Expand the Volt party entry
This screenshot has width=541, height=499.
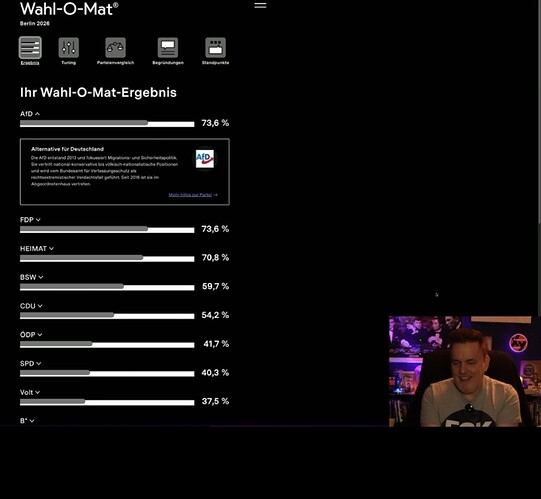(x=30, y=392)
